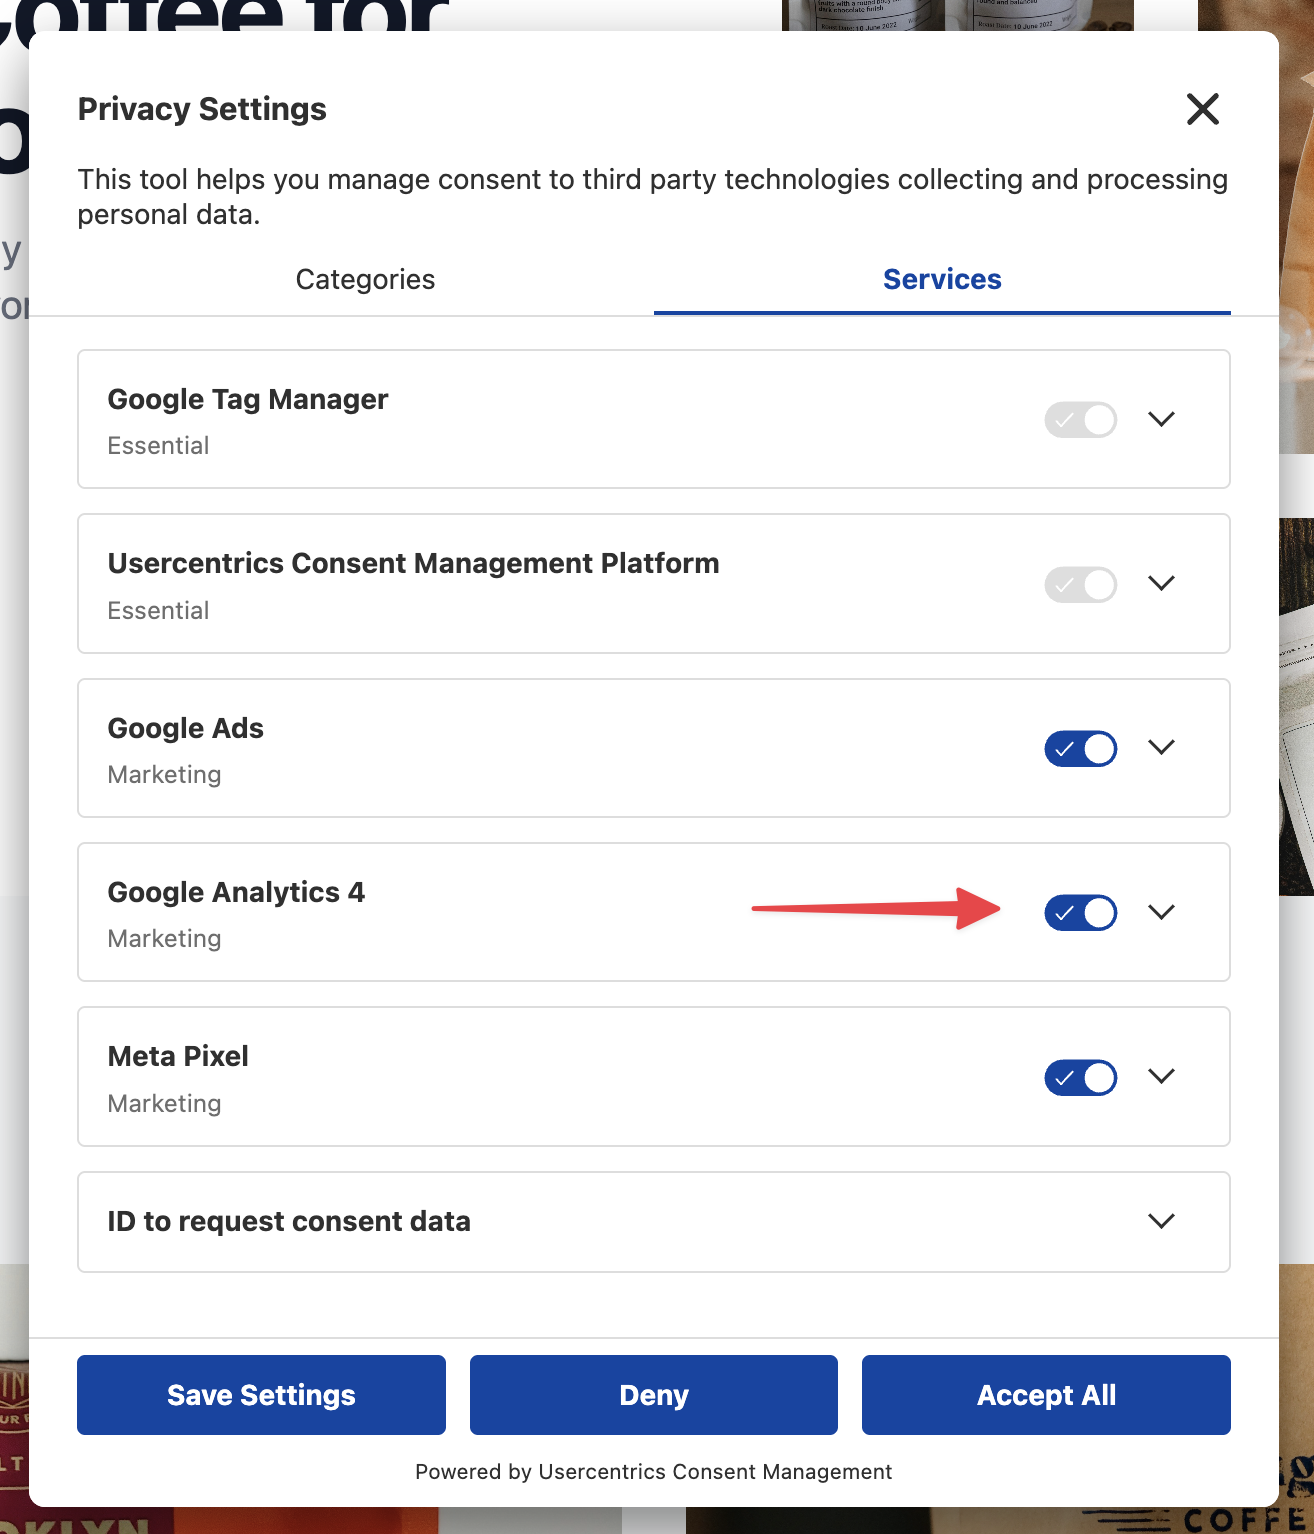The width and height of the screenshot is (1314, 1534).
Task: Click the Google Ads title
Action: click(186, 728)
